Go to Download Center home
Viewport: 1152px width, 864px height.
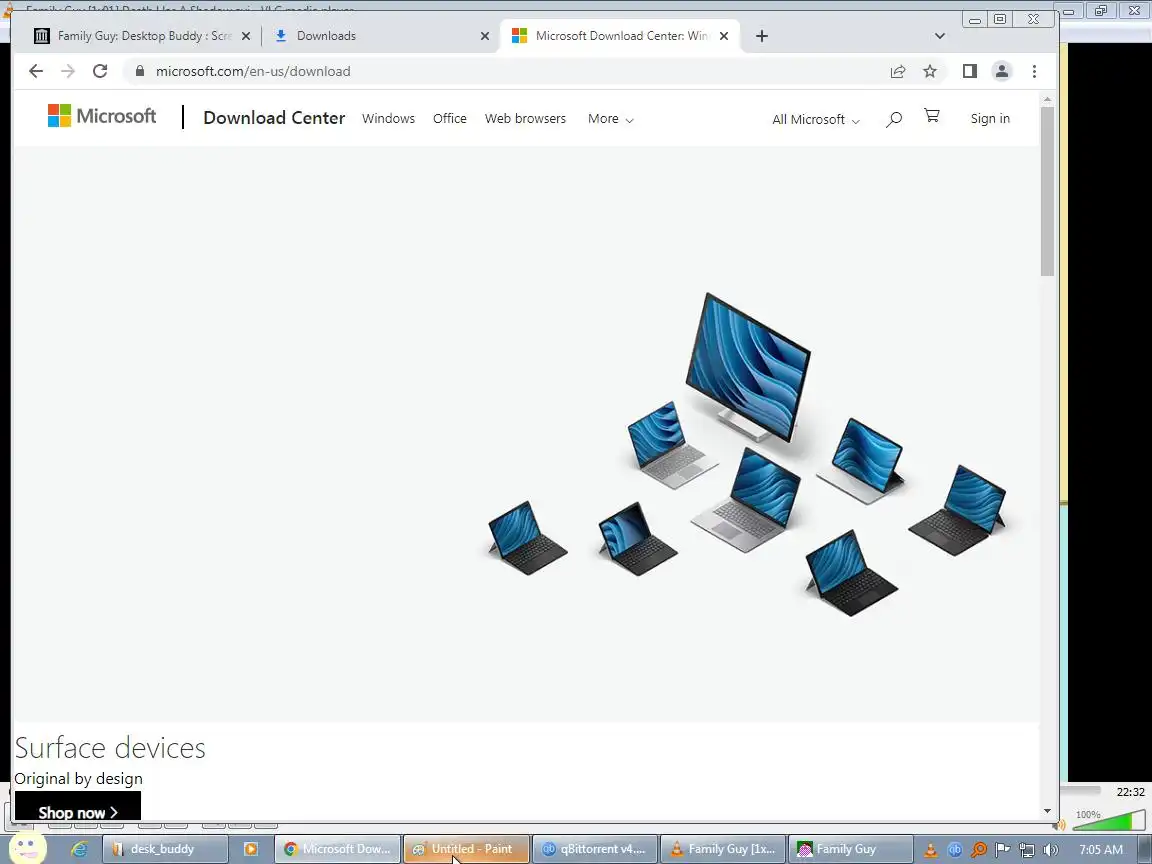tap(274, 118)
